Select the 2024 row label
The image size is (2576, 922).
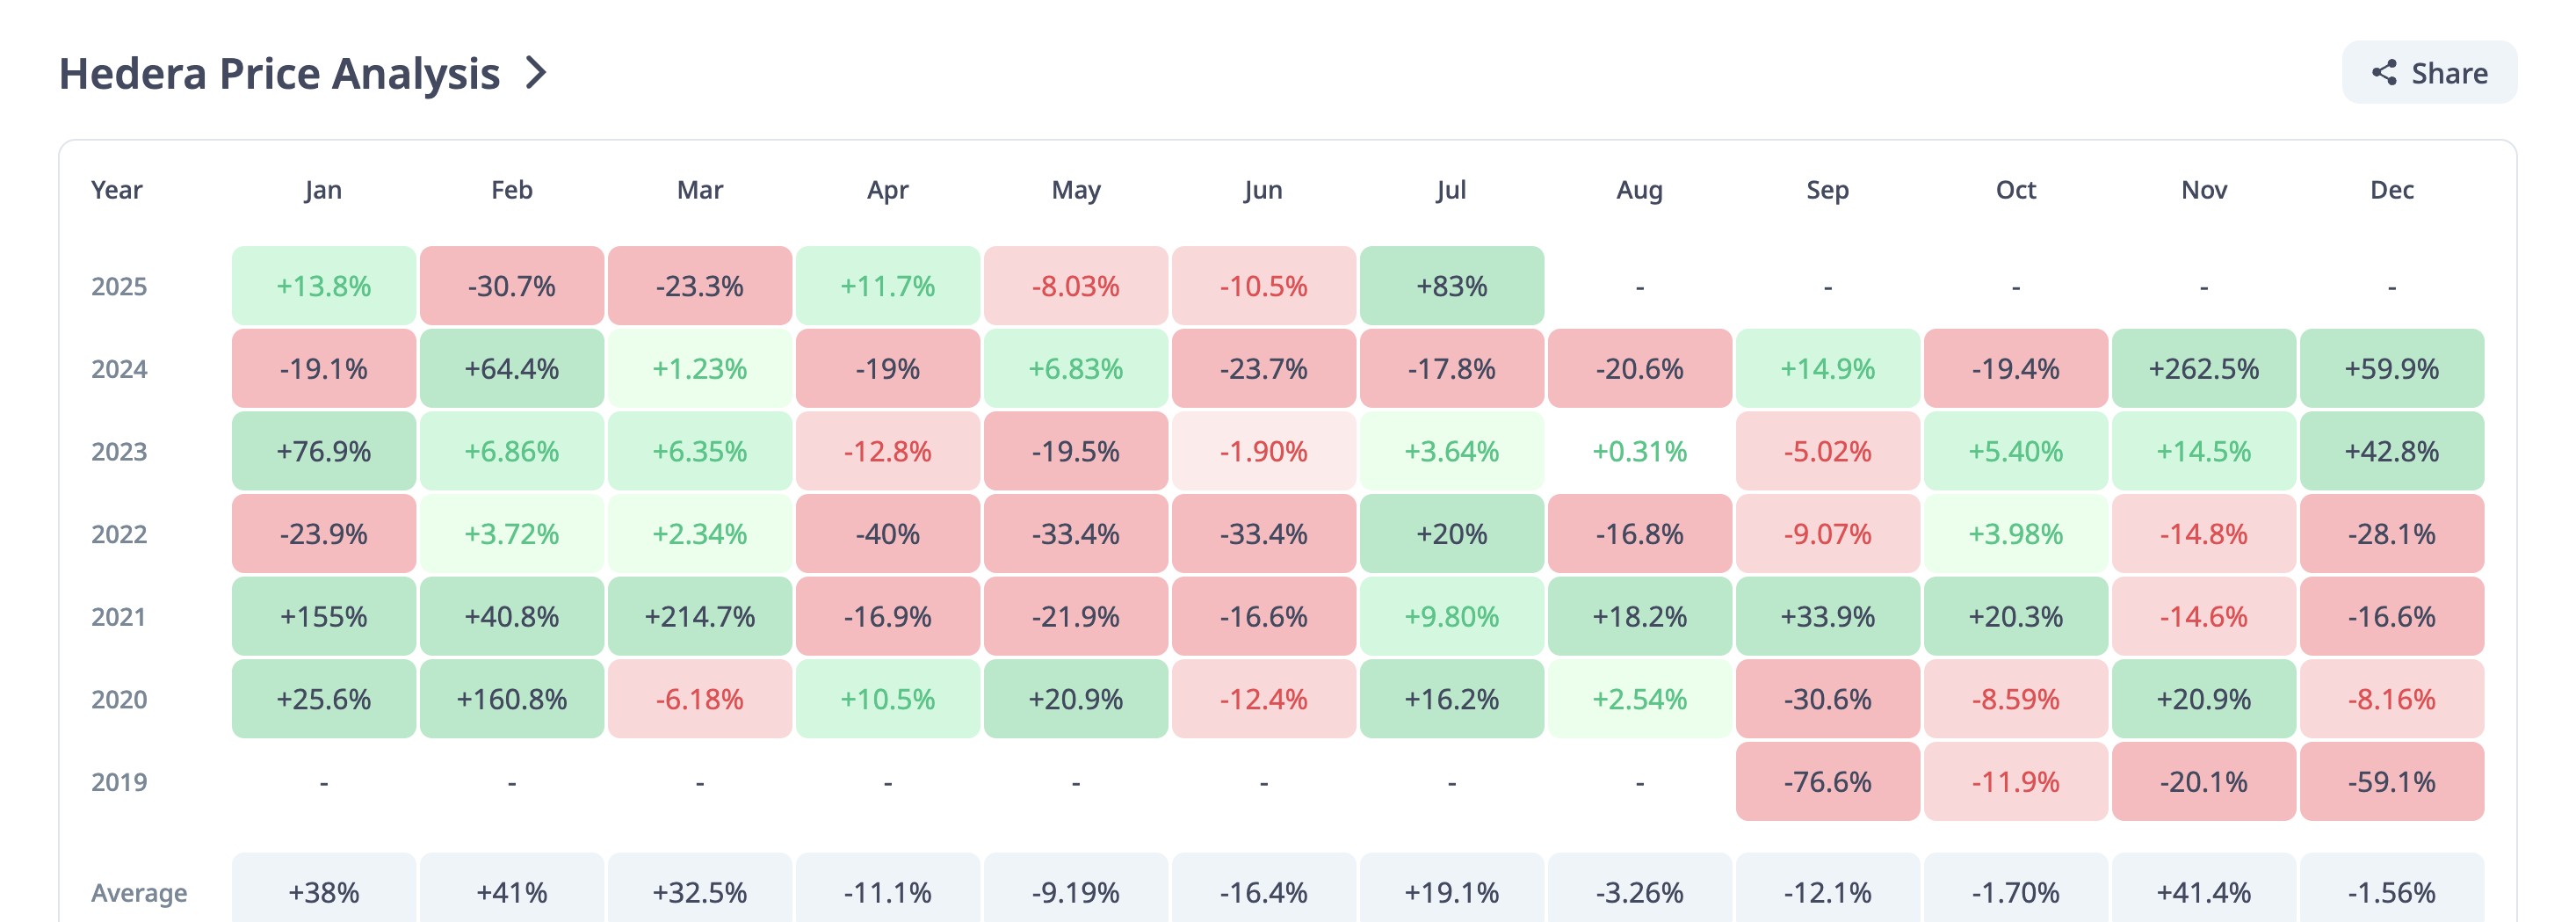[119, 369]
